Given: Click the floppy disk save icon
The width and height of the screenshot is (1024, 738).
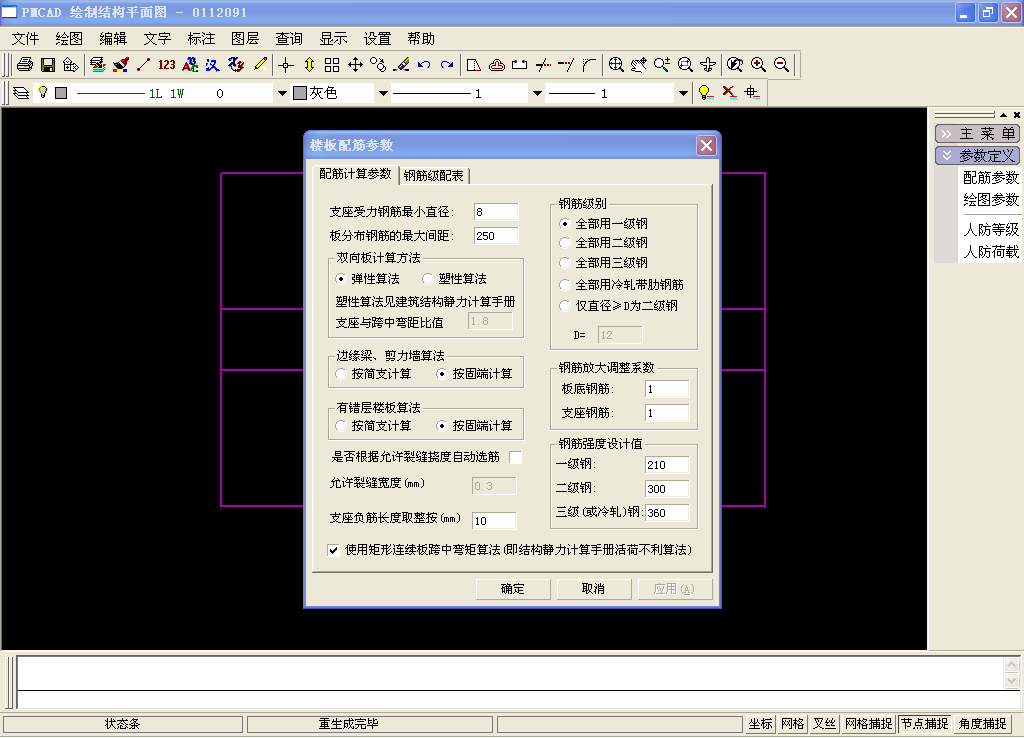Looking at the screenshot, I should (x=48, y=65).
